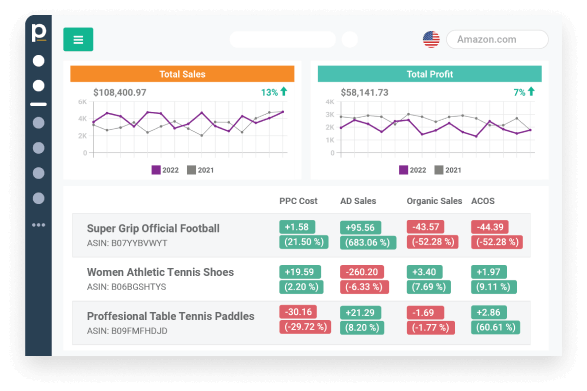
Task: Open Women Athletic Tennis Shoes product
Action: coord(160,272)
